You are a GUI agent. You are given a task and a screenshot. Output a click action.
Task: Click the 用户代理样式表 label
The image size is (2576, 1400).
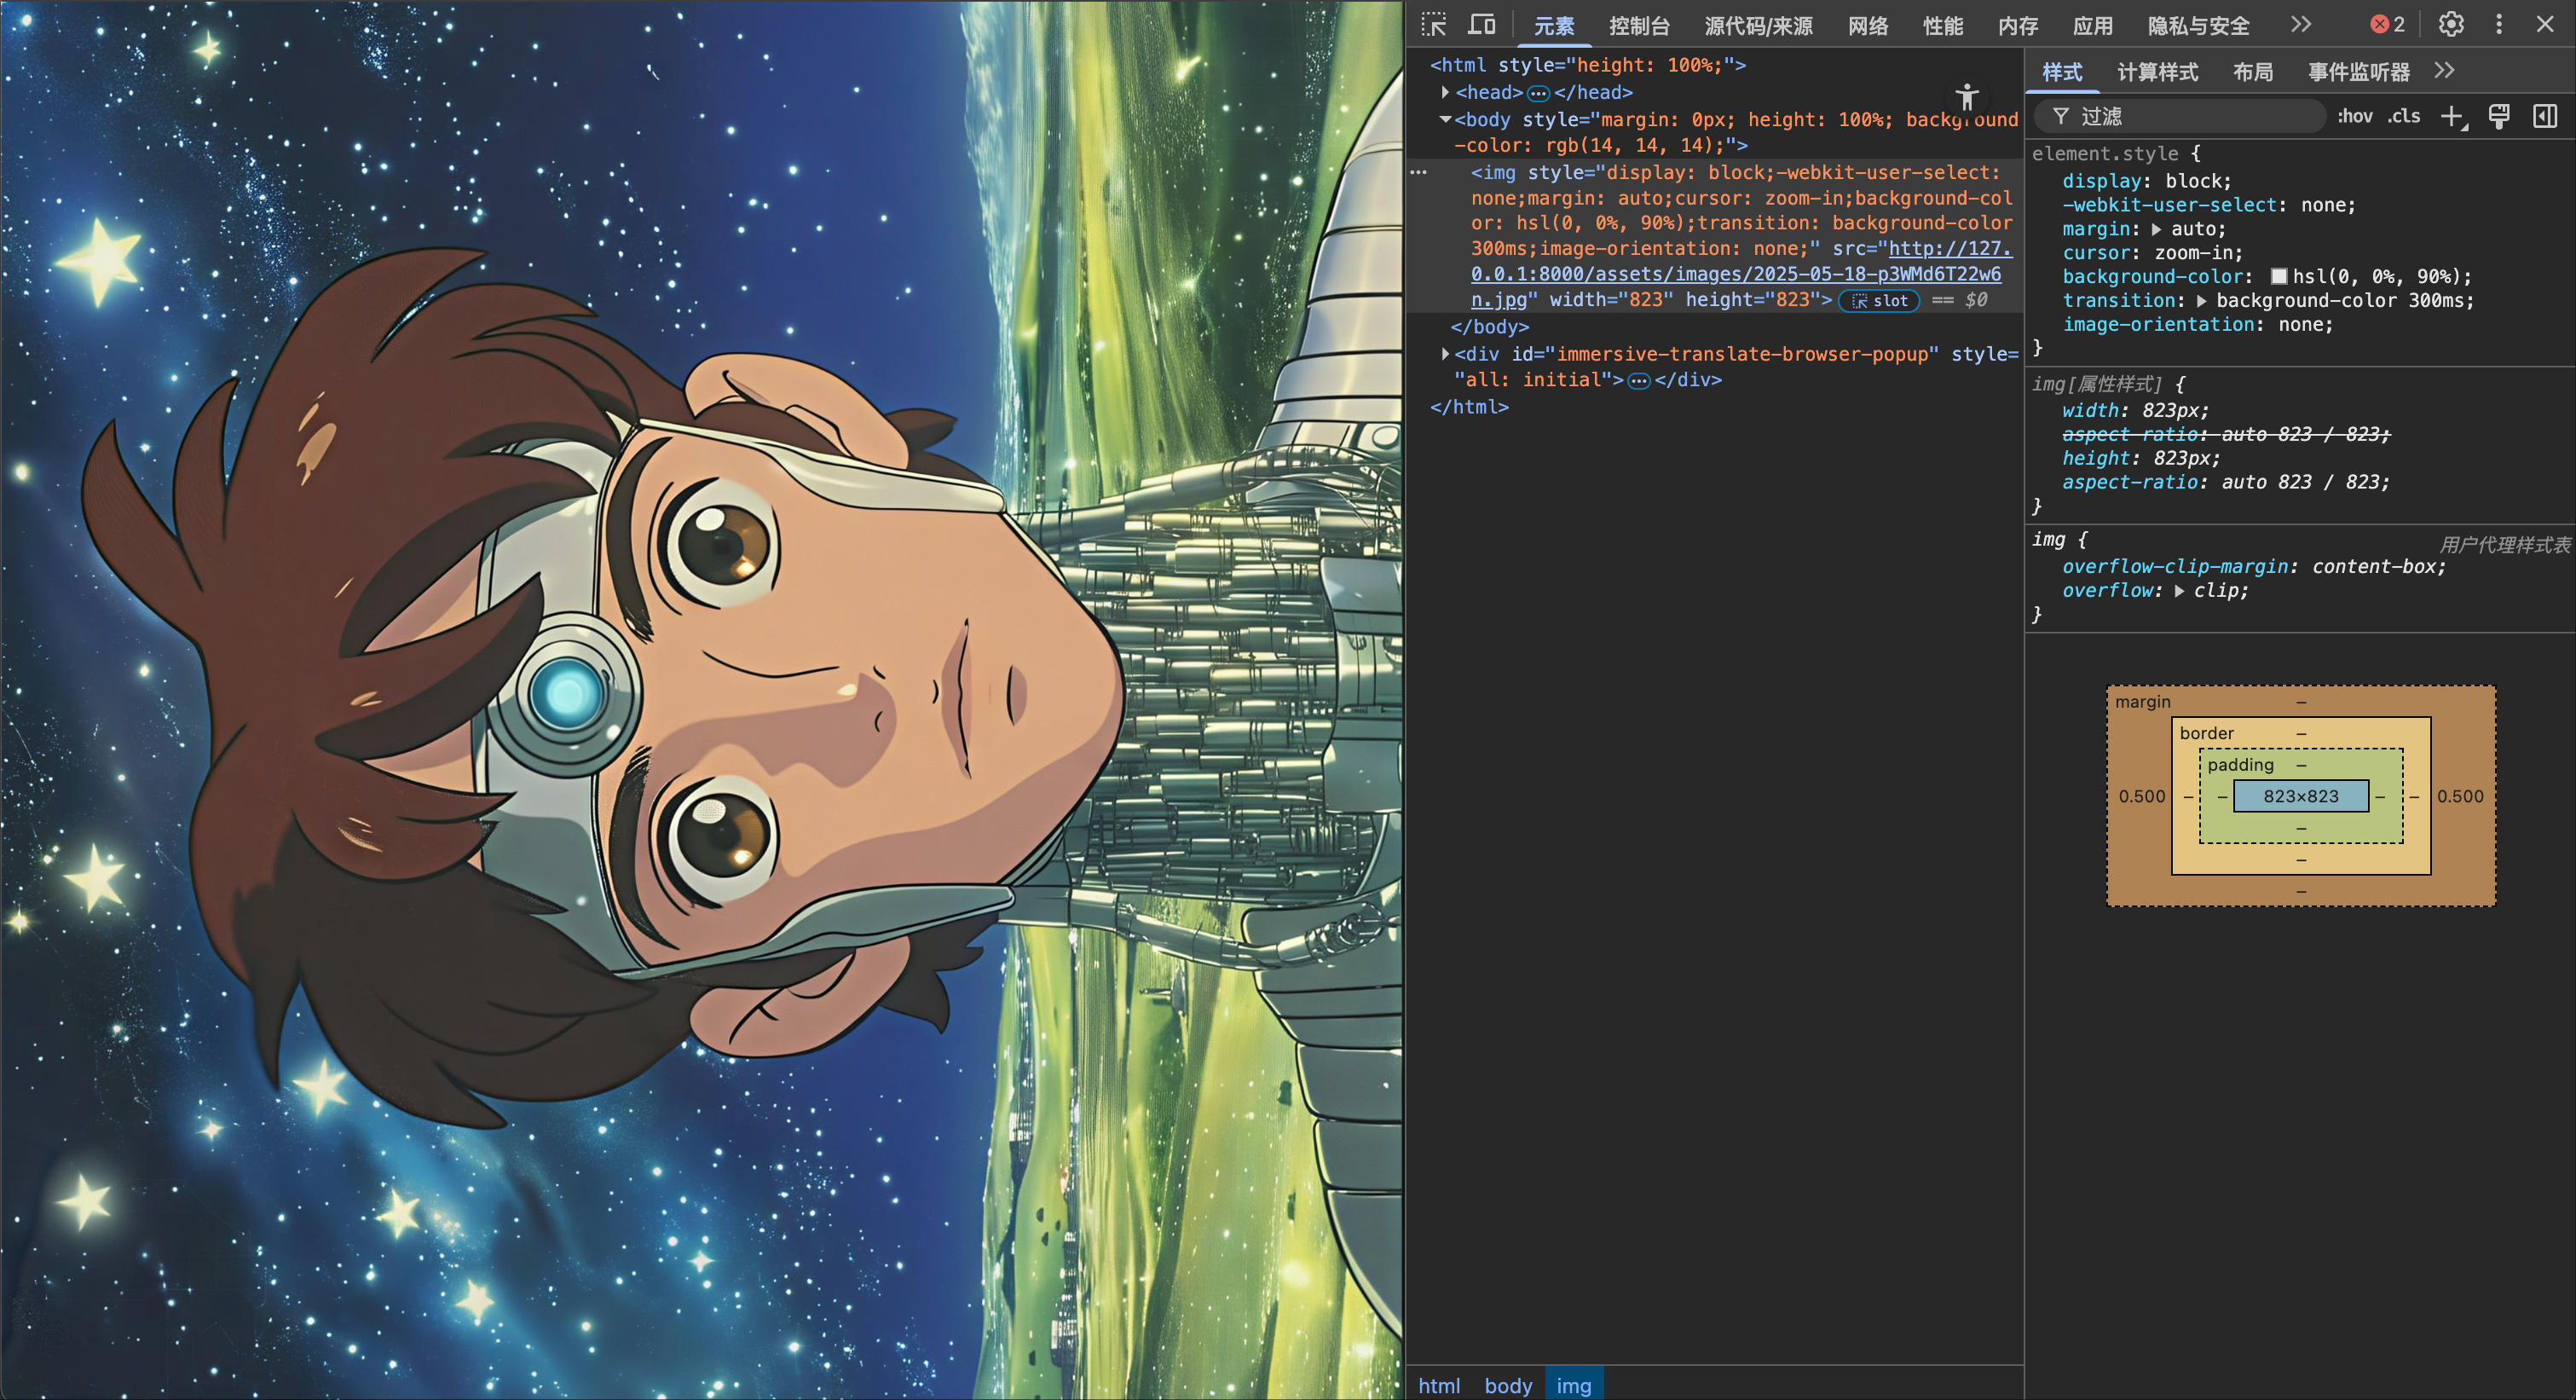2504,545
